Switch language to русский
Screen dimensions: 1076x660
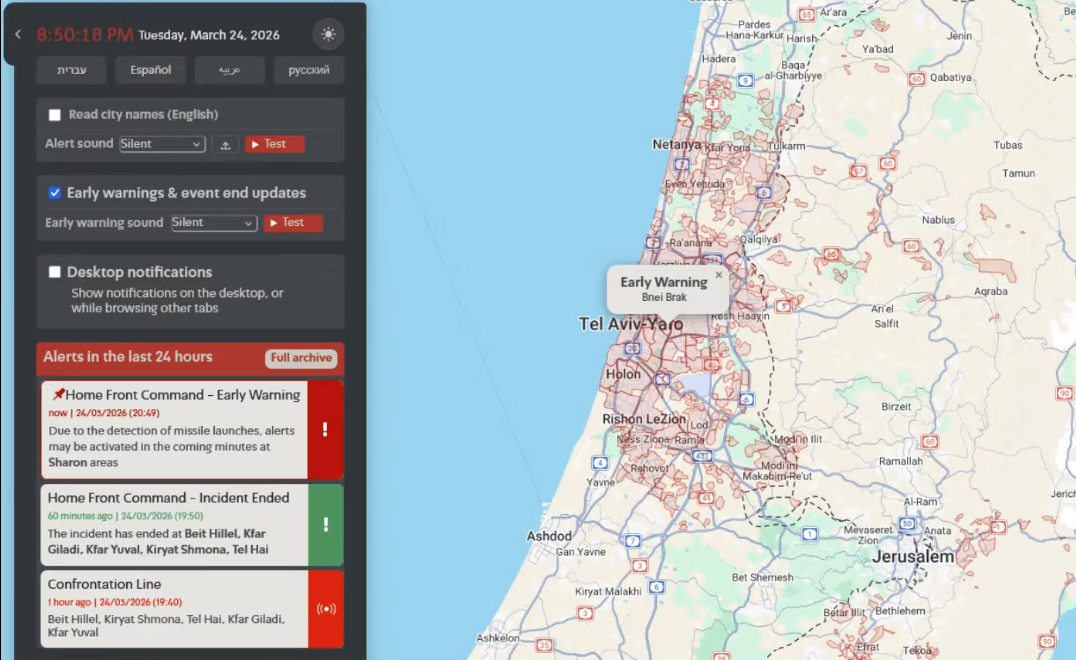click(309, 70)
